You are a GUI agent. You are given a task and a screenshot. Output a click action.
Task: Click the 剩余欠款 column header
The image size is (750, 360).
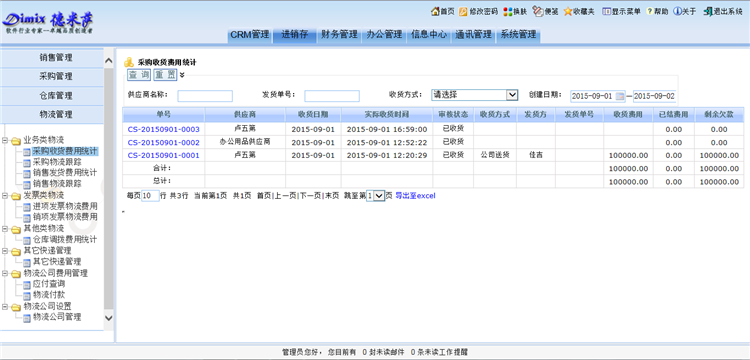(x=719, y=115)
